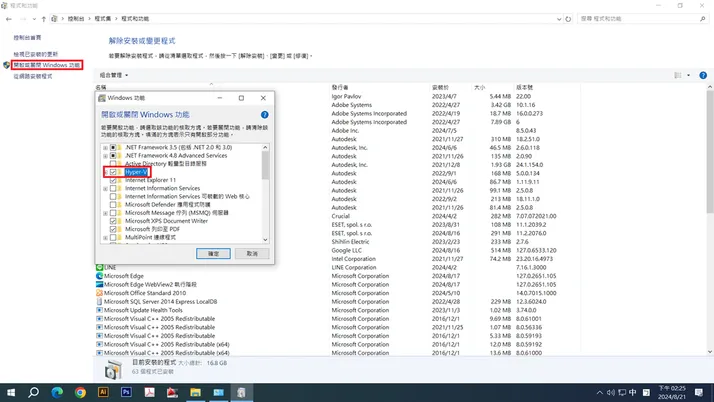This screenshot has height=402, width=714.
Task: Toggle the .NET Framework 3.5 checkbox
Action: tap(113, 148)
